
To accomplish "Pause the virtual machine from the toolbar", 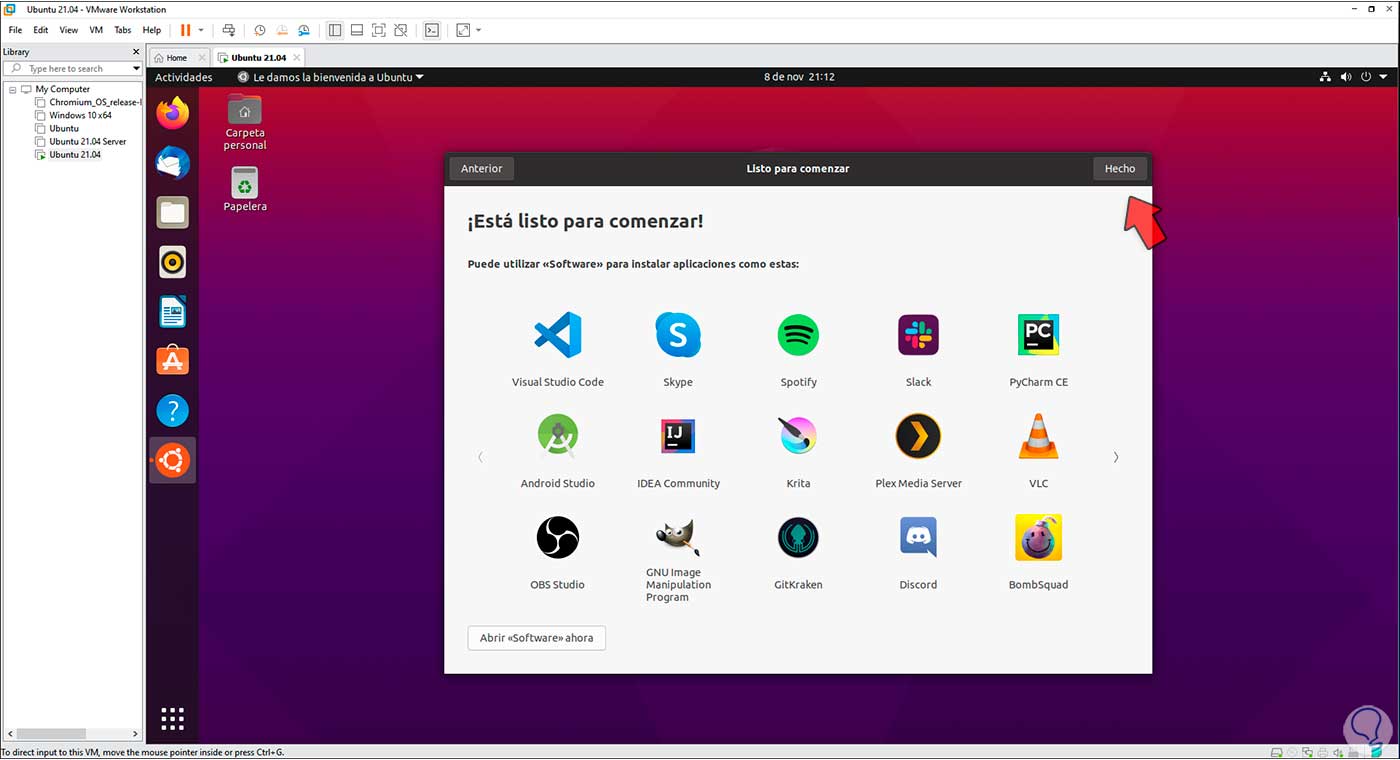I will pos(185,30).
